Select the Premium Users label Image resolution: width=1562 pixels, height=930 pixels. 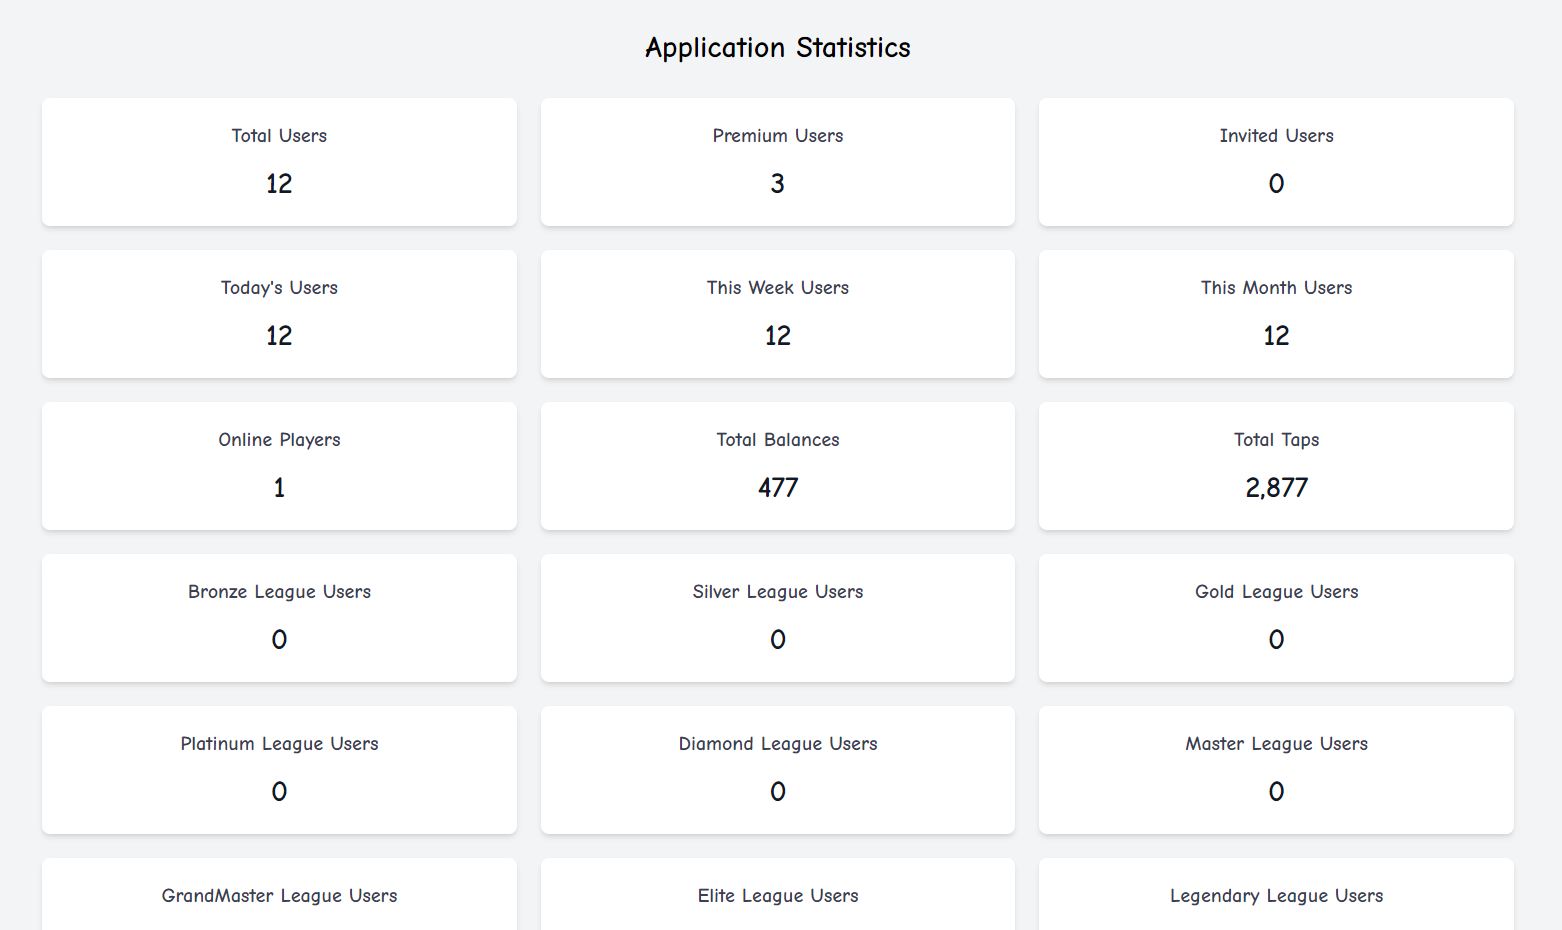778,136
